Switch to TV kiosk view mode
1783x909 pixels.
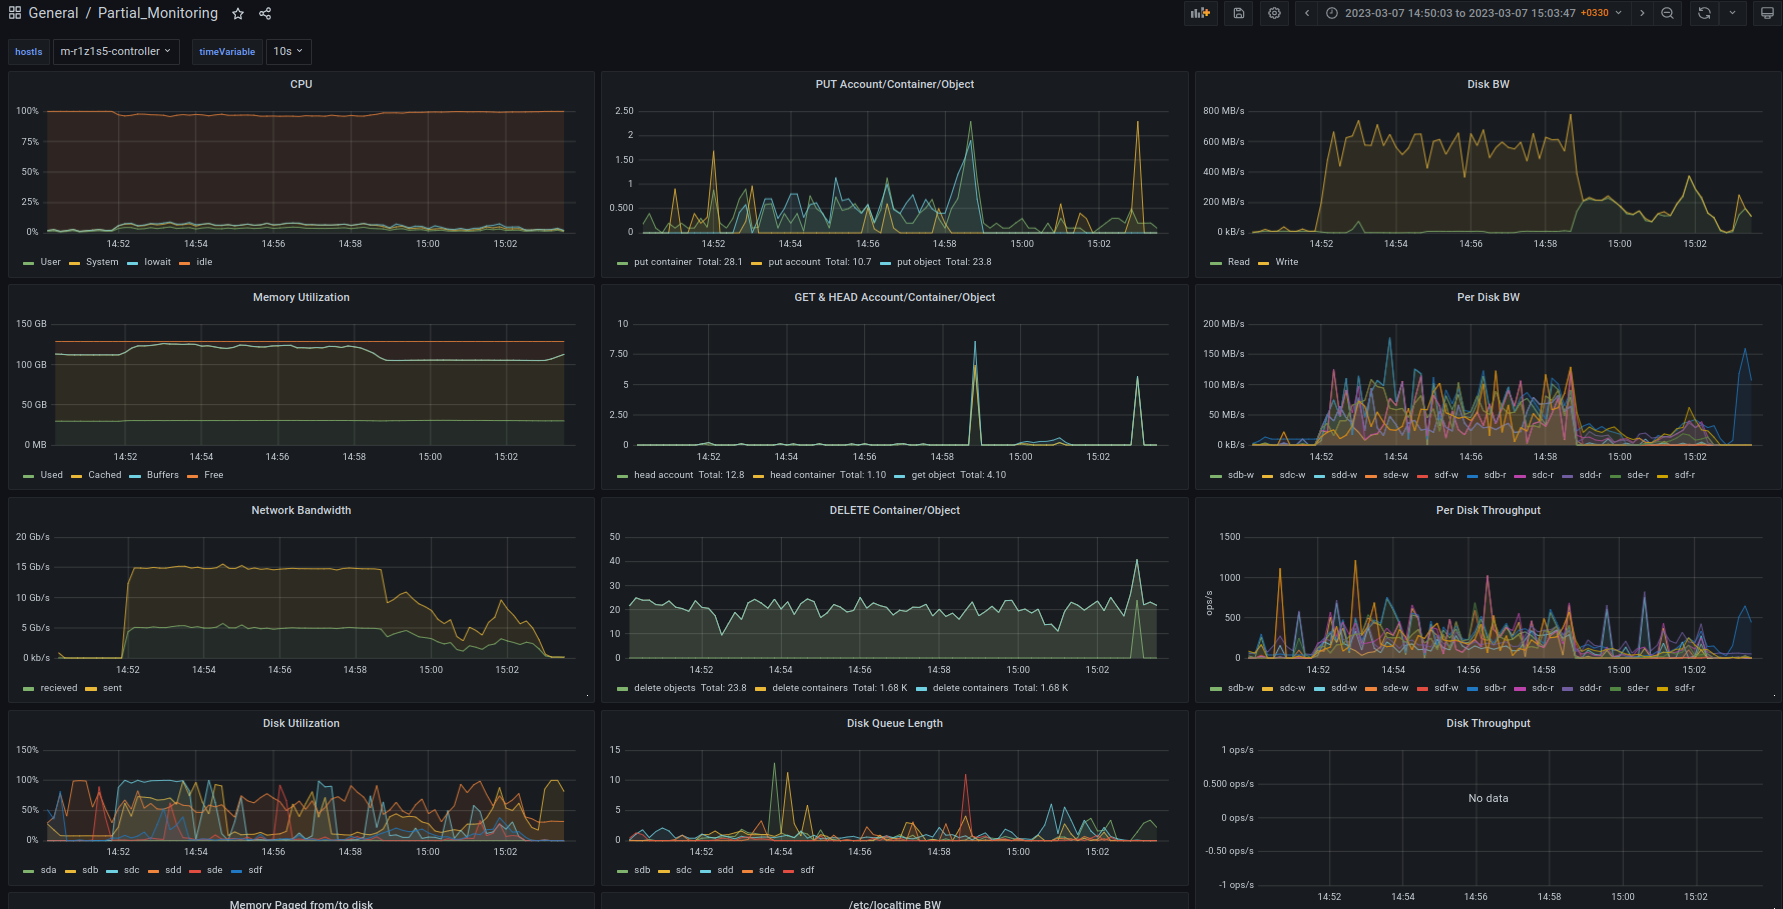1767,13
